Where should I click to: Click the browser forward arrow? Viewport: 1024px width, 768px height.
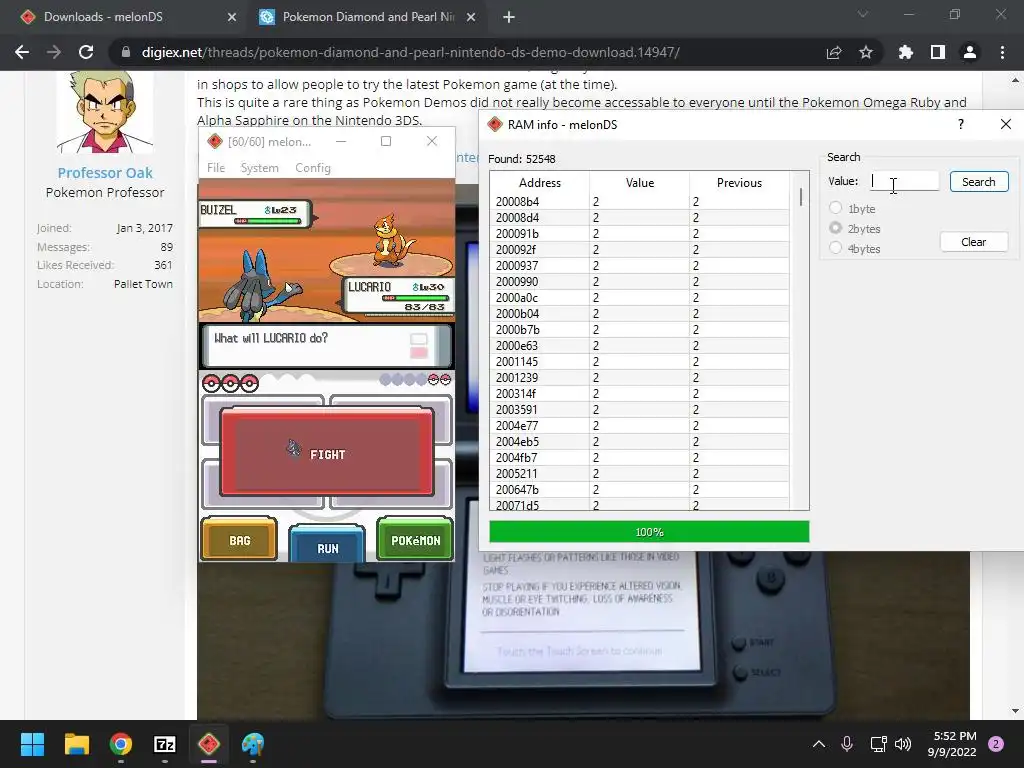click(x=54, y=52)
